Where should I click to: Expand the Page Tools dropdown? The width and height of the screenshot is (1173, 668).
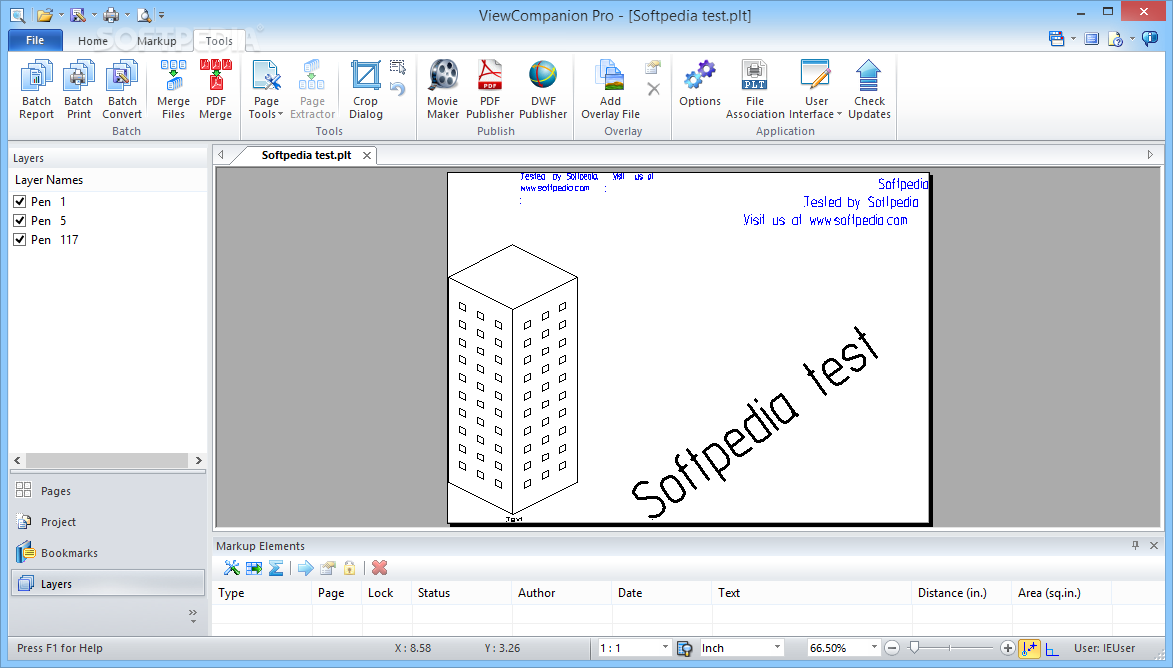point(266,114)
